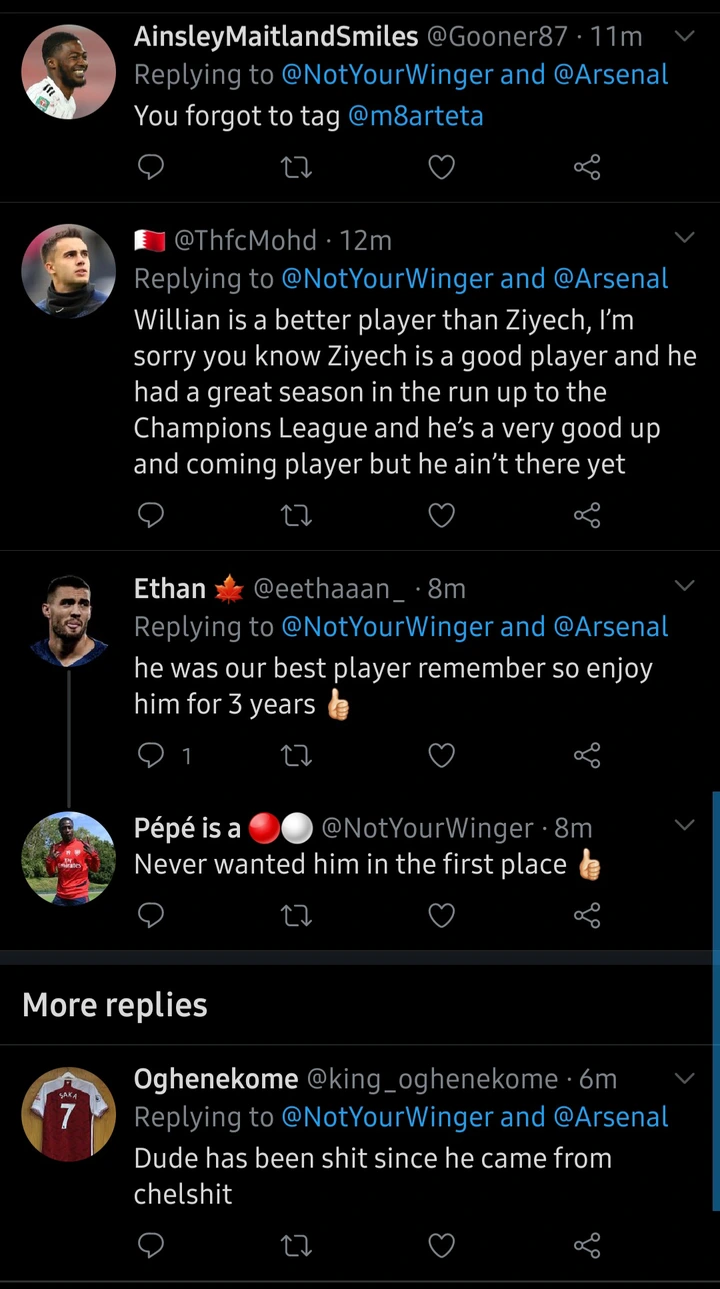This screenshot has width=720, height=1289.
Task: Expand the menu arrow on @ThfcMohd's tweet
Action: tap(684, 238)
